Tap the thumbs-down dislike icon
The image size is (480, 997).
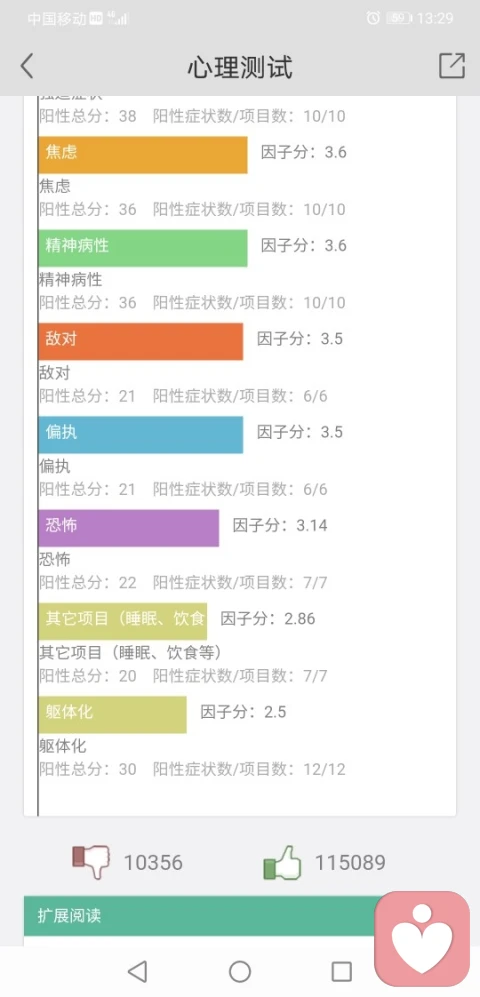click(x=91, y=862)
